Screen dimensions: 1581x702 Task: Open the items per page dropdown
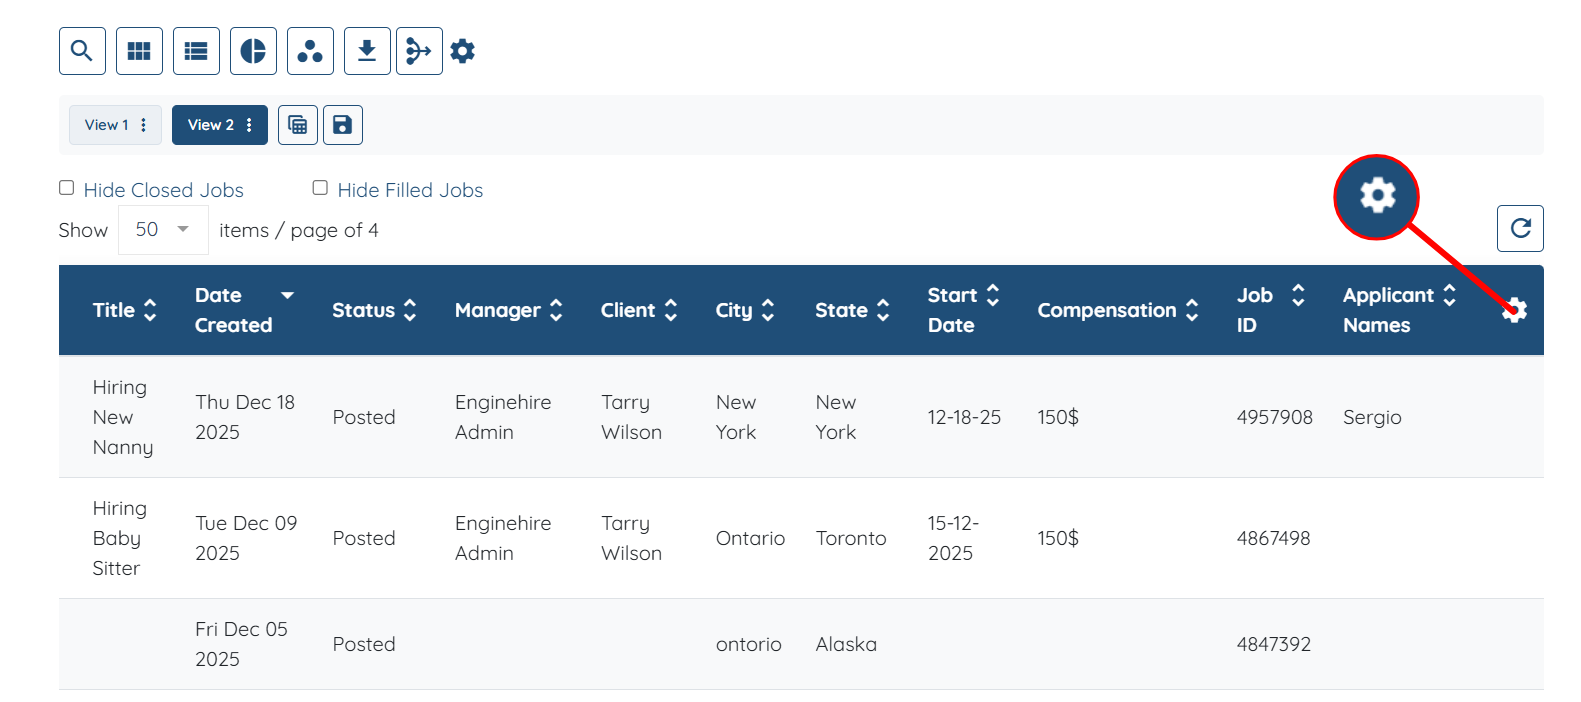(x=163, y=230)
